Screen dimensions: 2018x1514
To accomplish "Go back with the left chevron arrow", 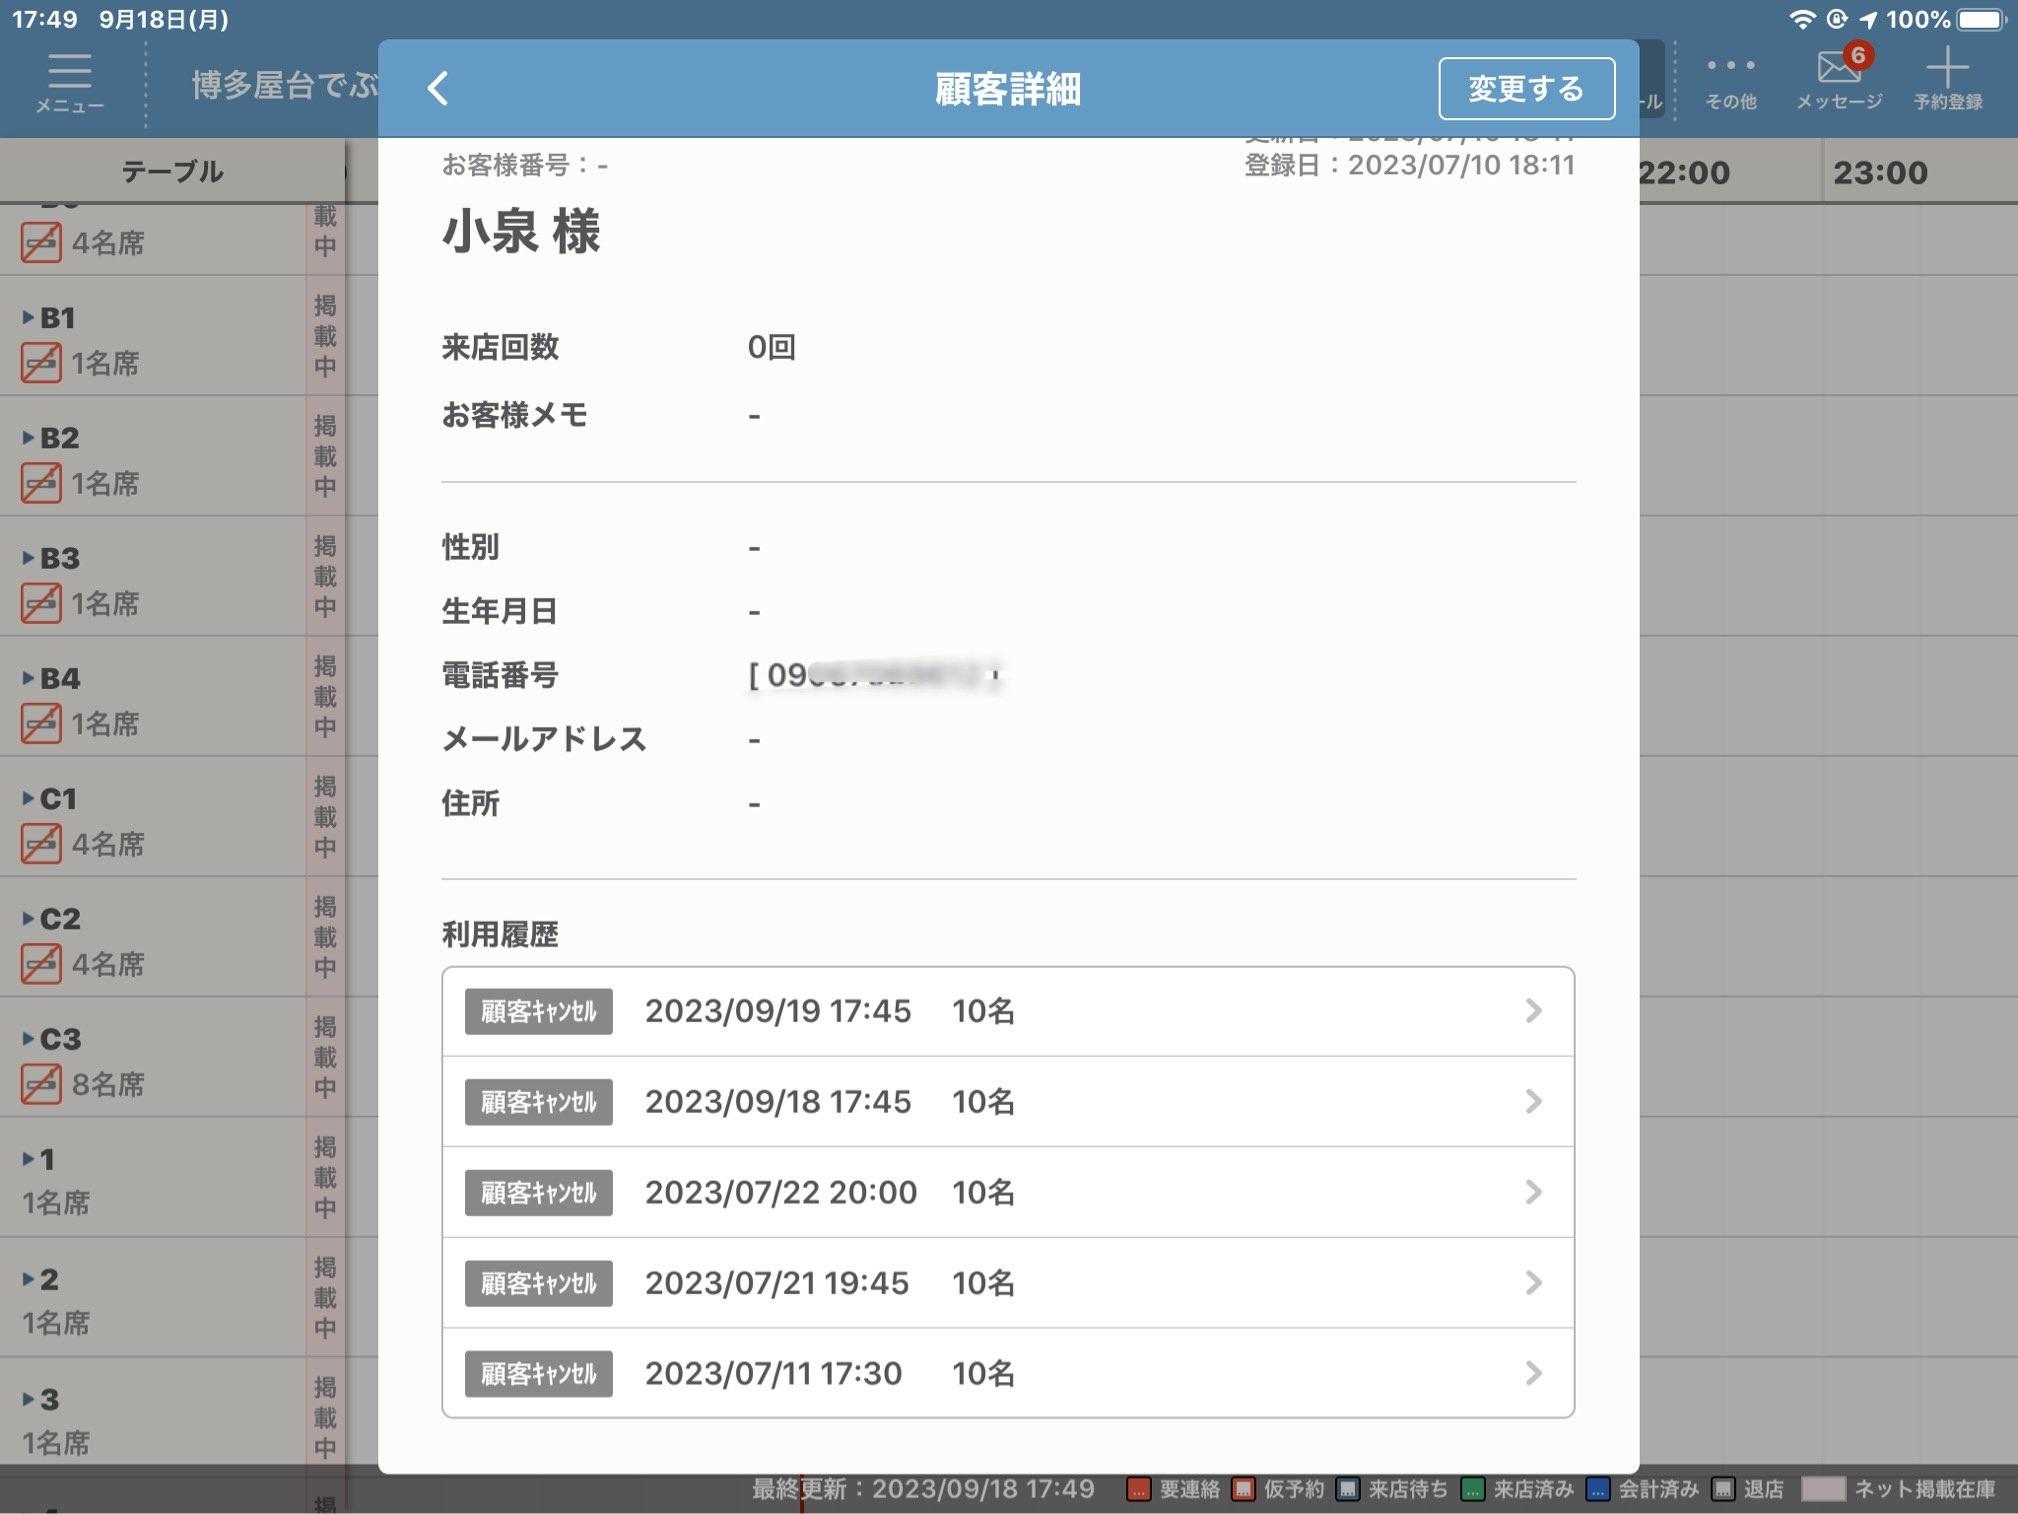I will pyautogui.click(x=438, y=88).
